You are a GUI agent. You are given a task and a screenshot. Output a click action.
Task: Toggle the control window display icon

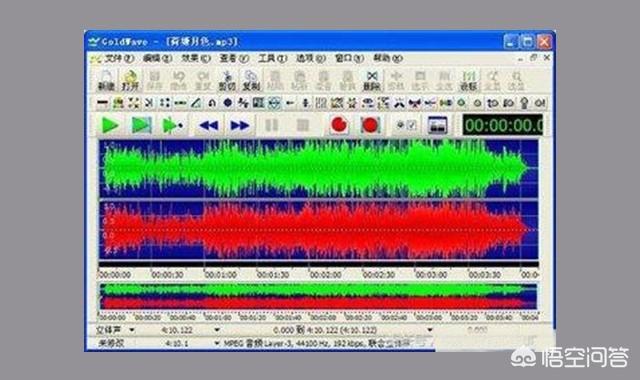[437, 125]
